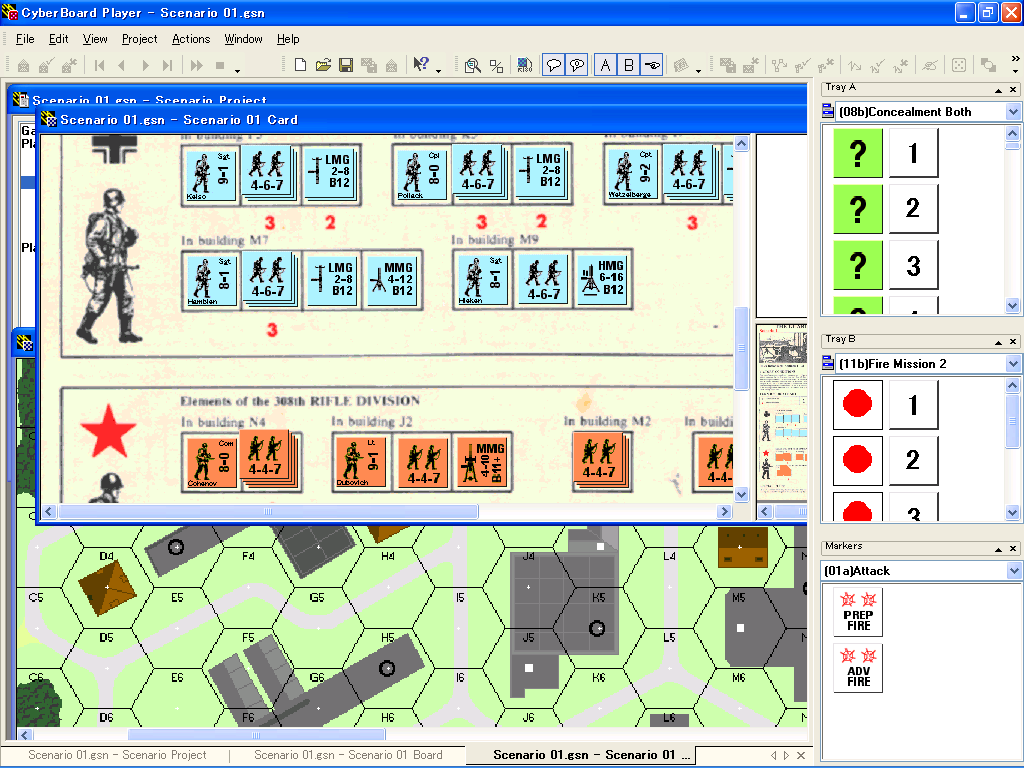Click the step-to-first-move playback icon
Screen dimensions: 1024x768
point(99,65)
